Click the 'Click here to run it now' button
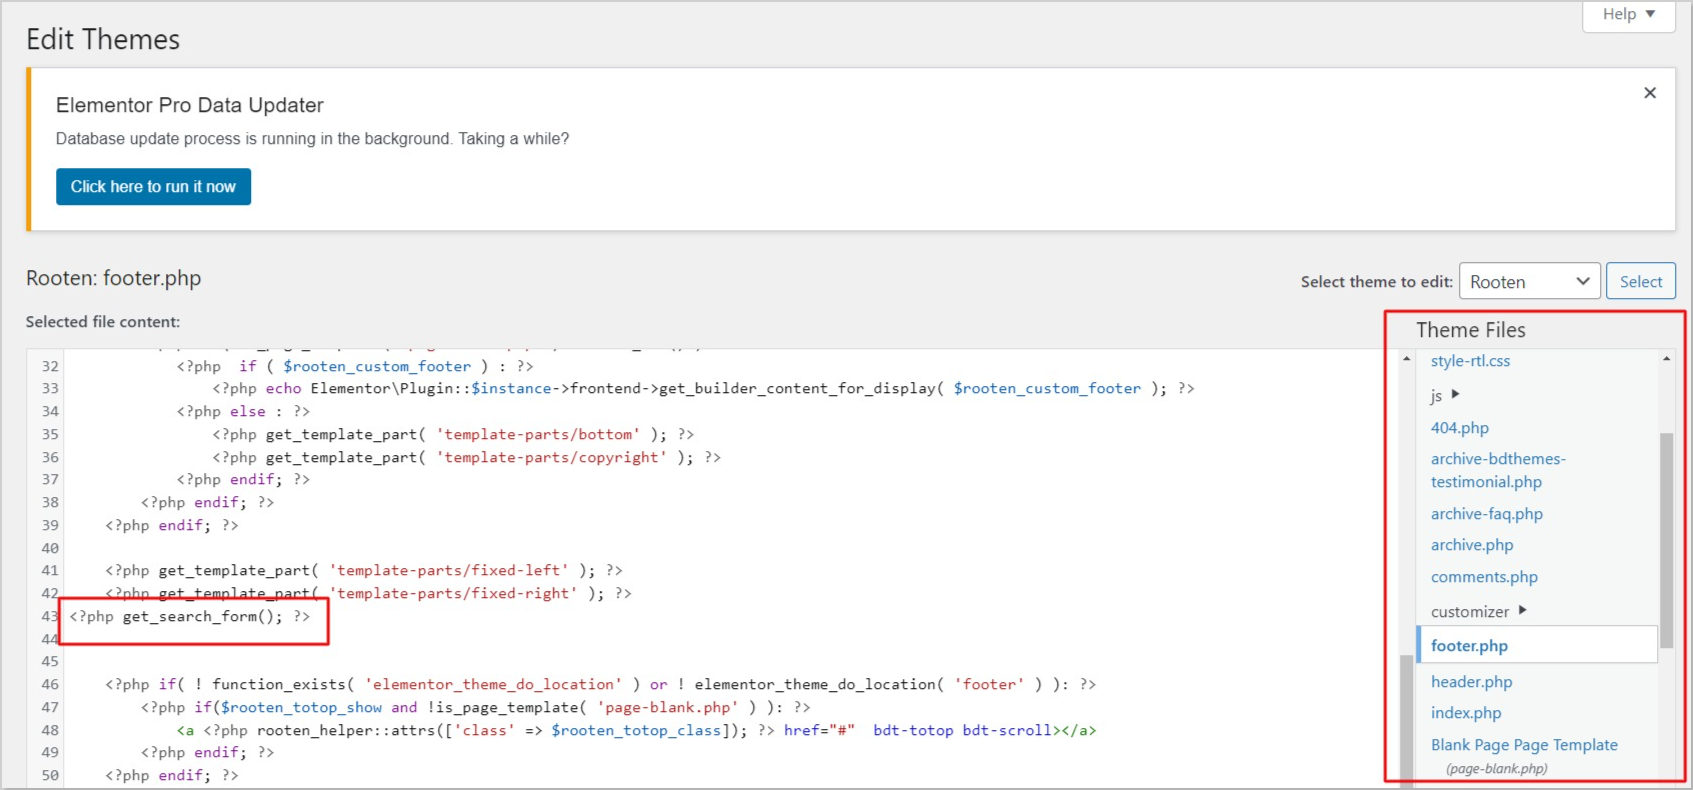The height and width of the screenshot is (790, 1693). pyautogui.click(x=153, y=187)
